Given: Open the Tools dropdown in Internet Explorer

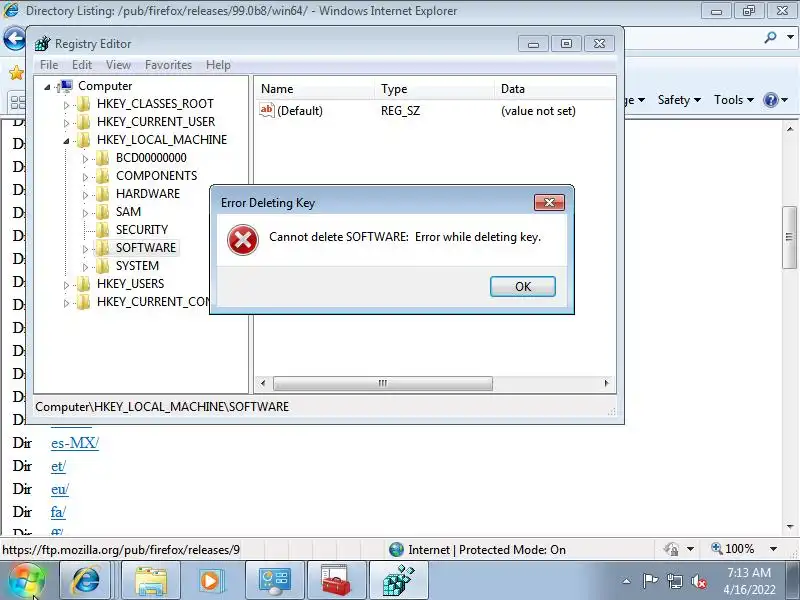Looking at the screenshot, I should pyautogui.click(x=734, y=100).
